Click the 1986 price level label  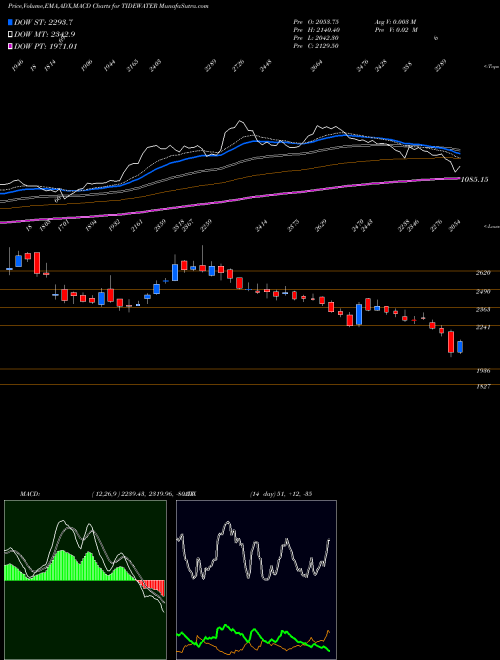(x=483, y=371)
